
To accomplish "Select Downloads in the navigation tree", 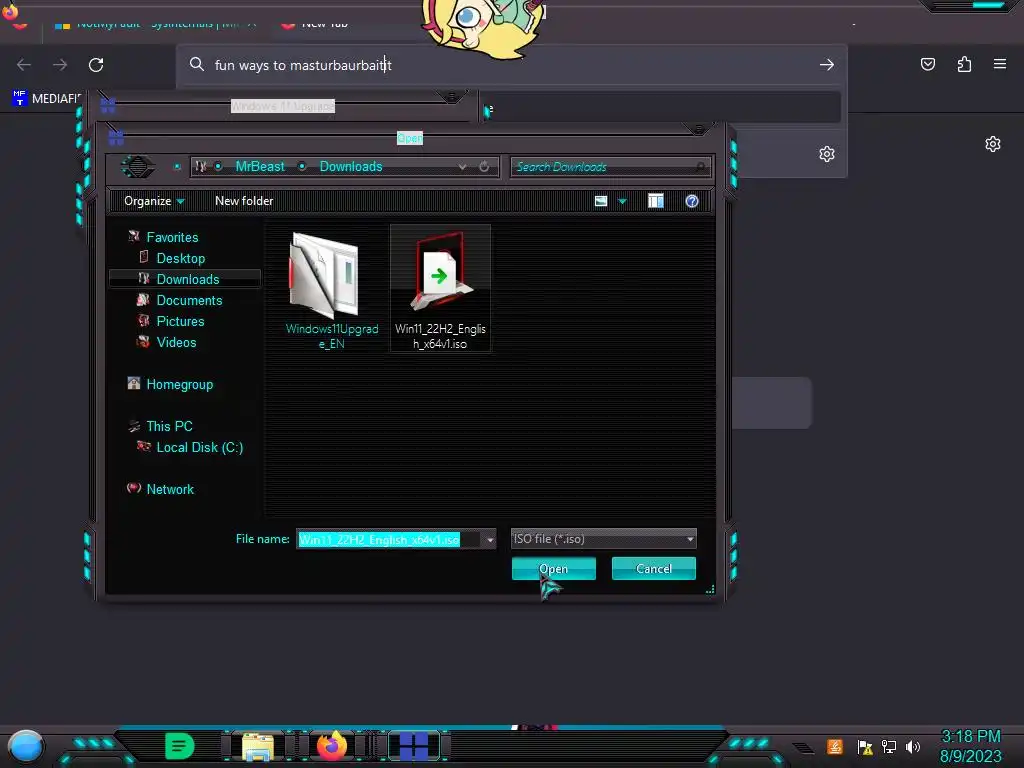I will tap(187, 279).
